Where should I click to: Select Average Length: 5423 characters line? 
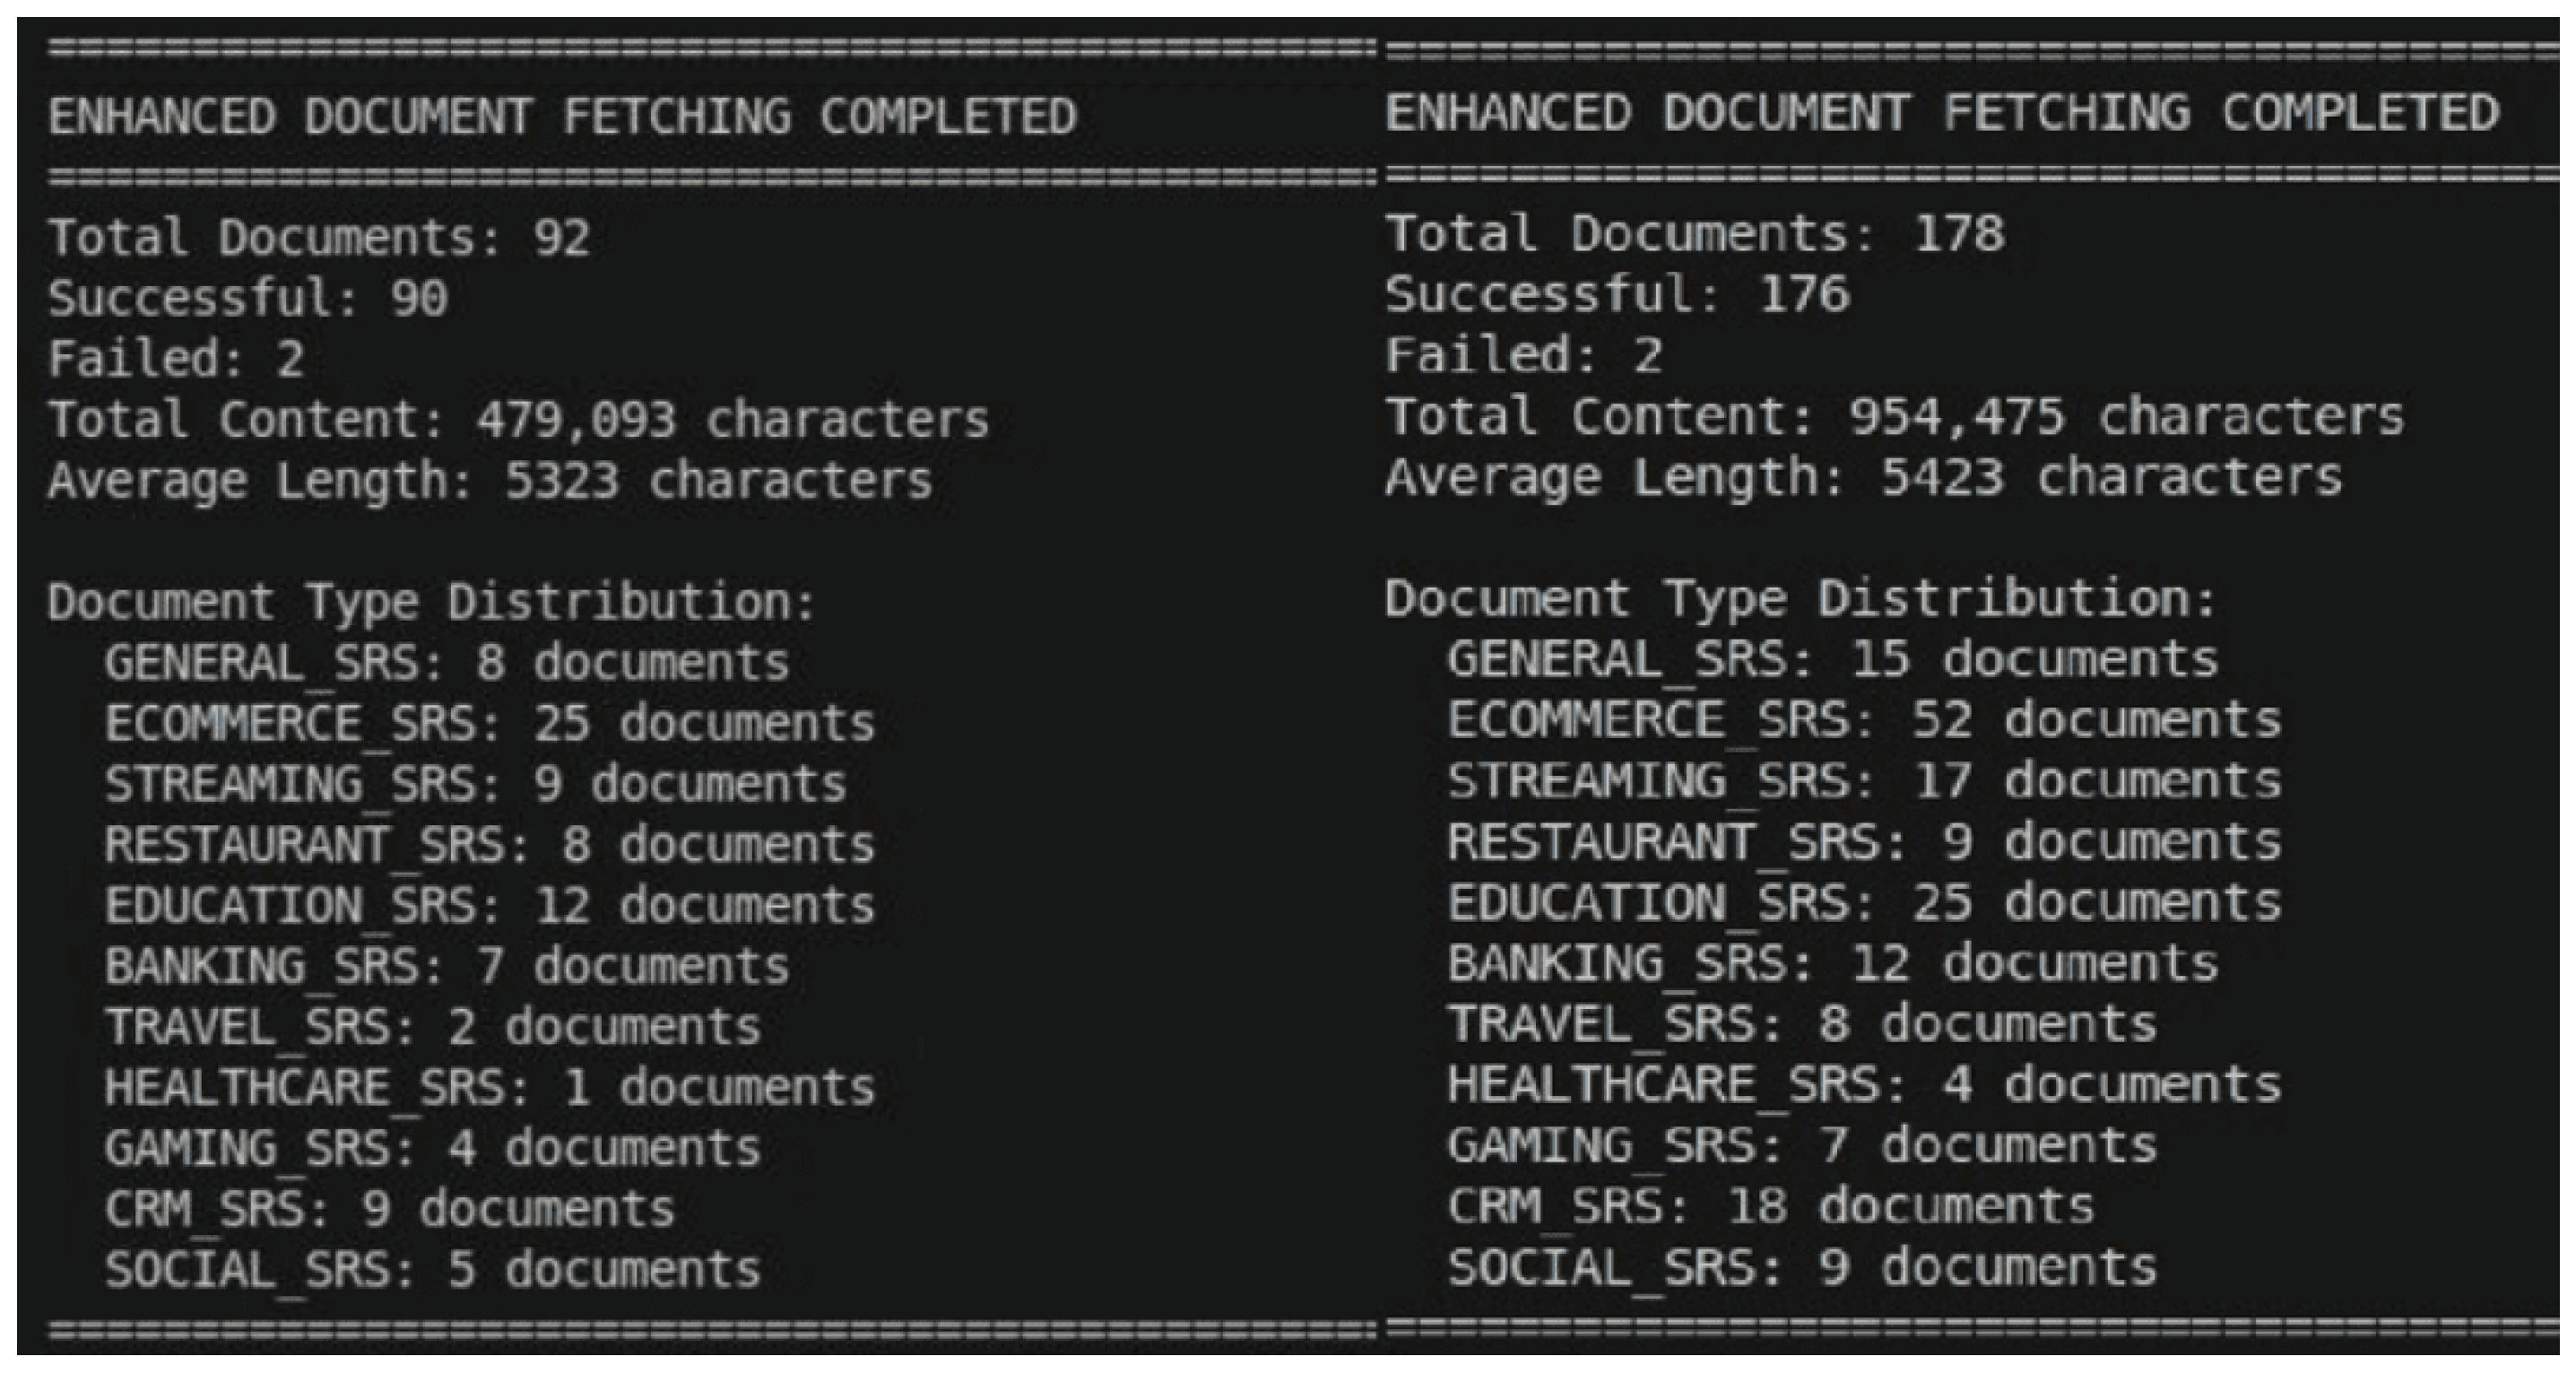[x=1863, y=477]
